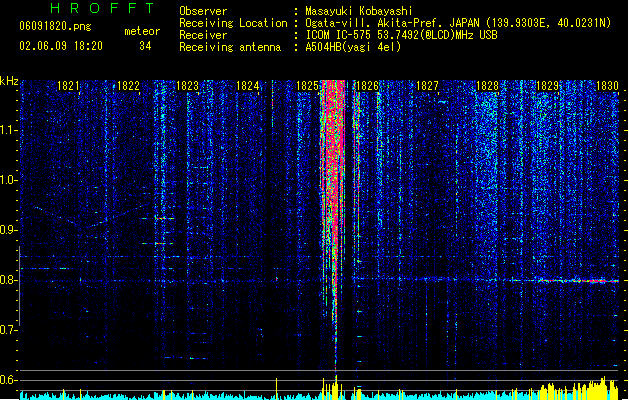Click the 1.1 frequency axis label
The height and width of the screenshot is (400, 629).
9,130
